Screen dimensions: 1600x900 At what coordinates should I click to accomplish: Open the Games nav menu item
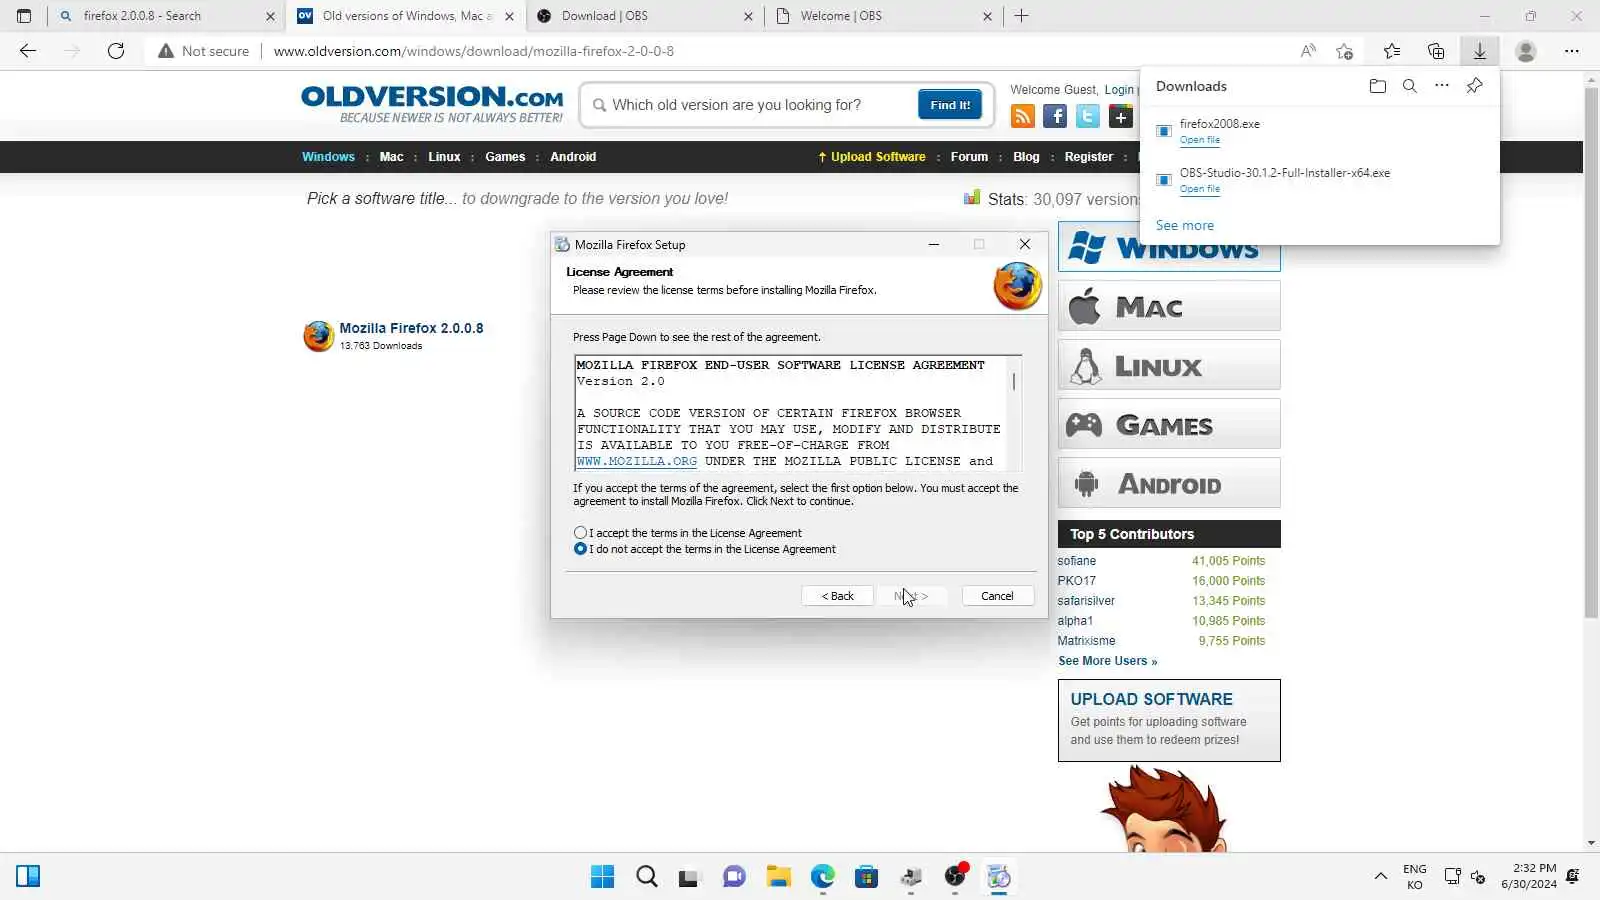tap(505, 157)
